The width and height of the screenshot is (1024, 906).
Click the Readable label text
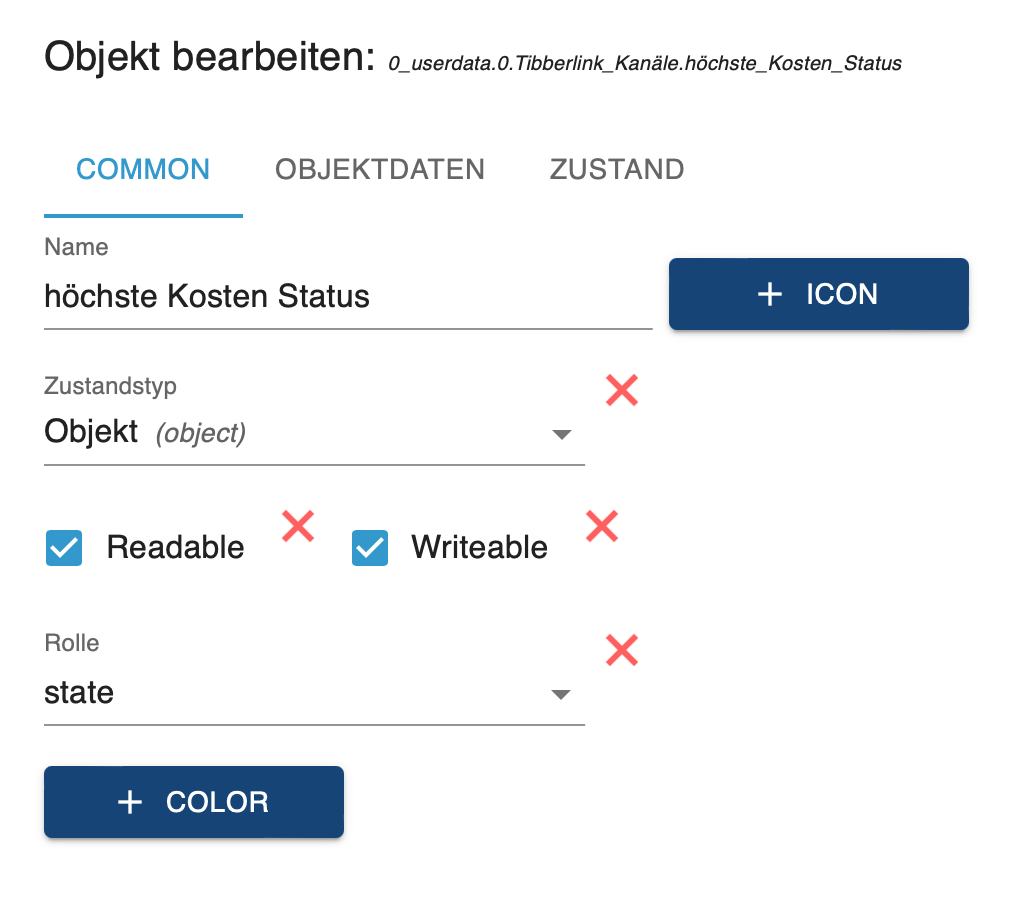[175, 548]
